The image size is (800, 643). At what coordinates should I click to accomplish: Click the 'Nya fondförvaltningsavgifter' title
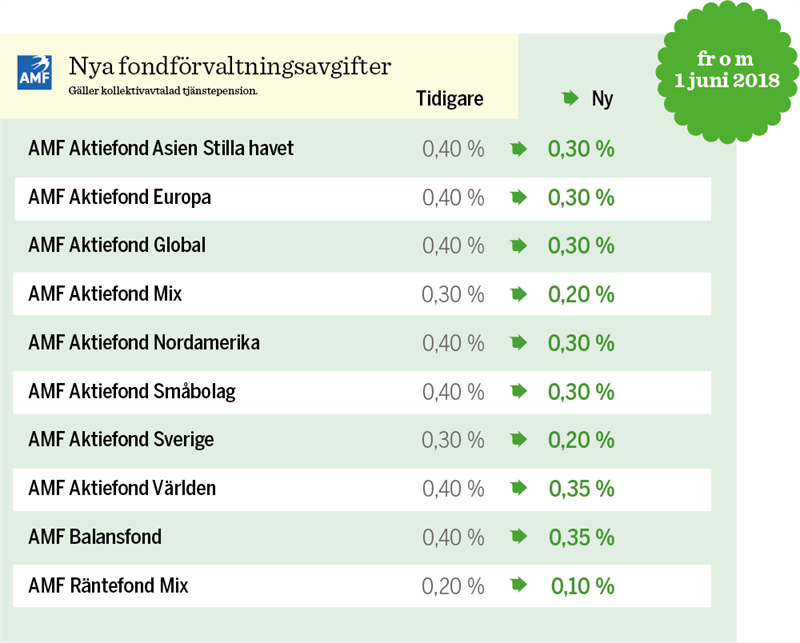pyautogui.click(x=230, y=67)
